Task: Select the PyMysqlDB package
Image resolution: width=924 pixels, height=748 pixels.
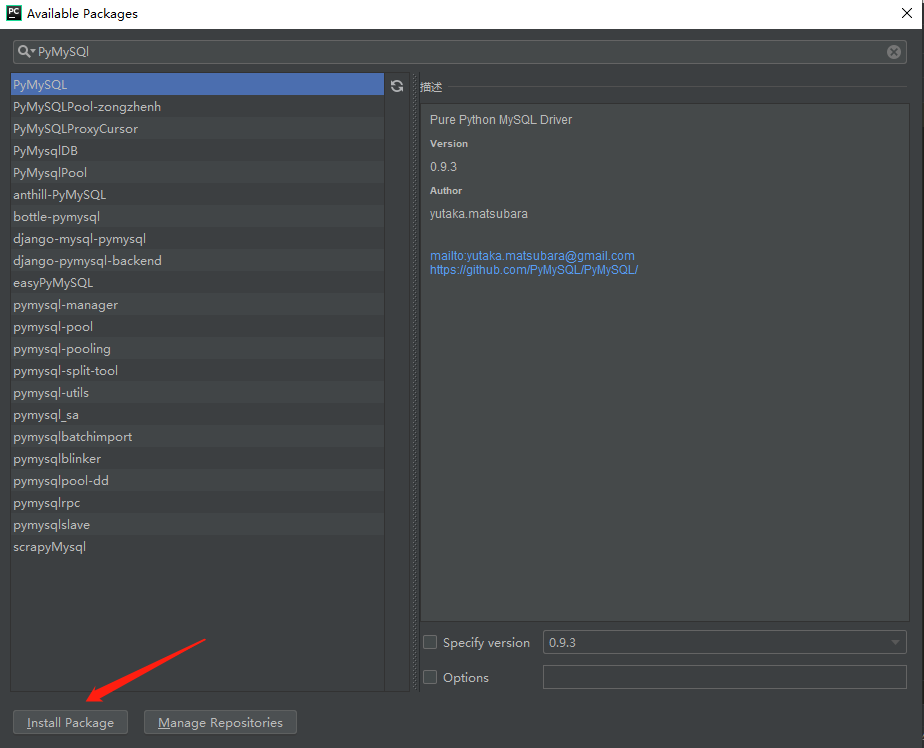Action: point(197,150)
